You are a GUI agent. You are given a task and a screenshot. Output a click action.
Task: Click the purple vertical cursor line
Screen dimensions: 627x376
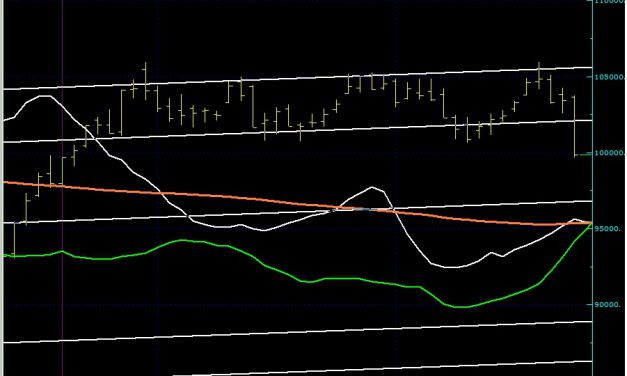(62, 188)
